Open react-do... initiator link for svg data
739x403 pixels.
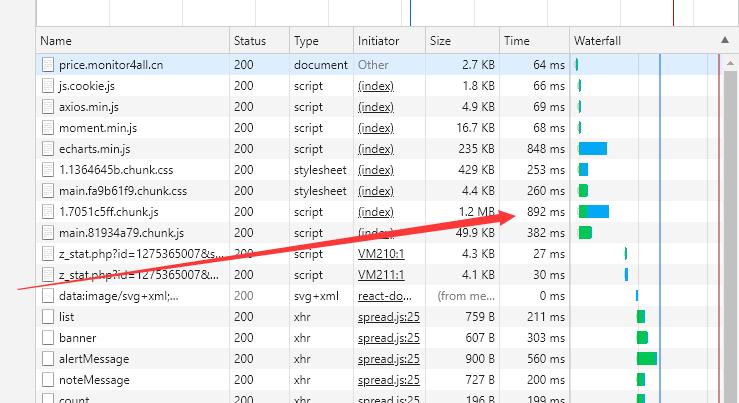(x=387, y=296)
